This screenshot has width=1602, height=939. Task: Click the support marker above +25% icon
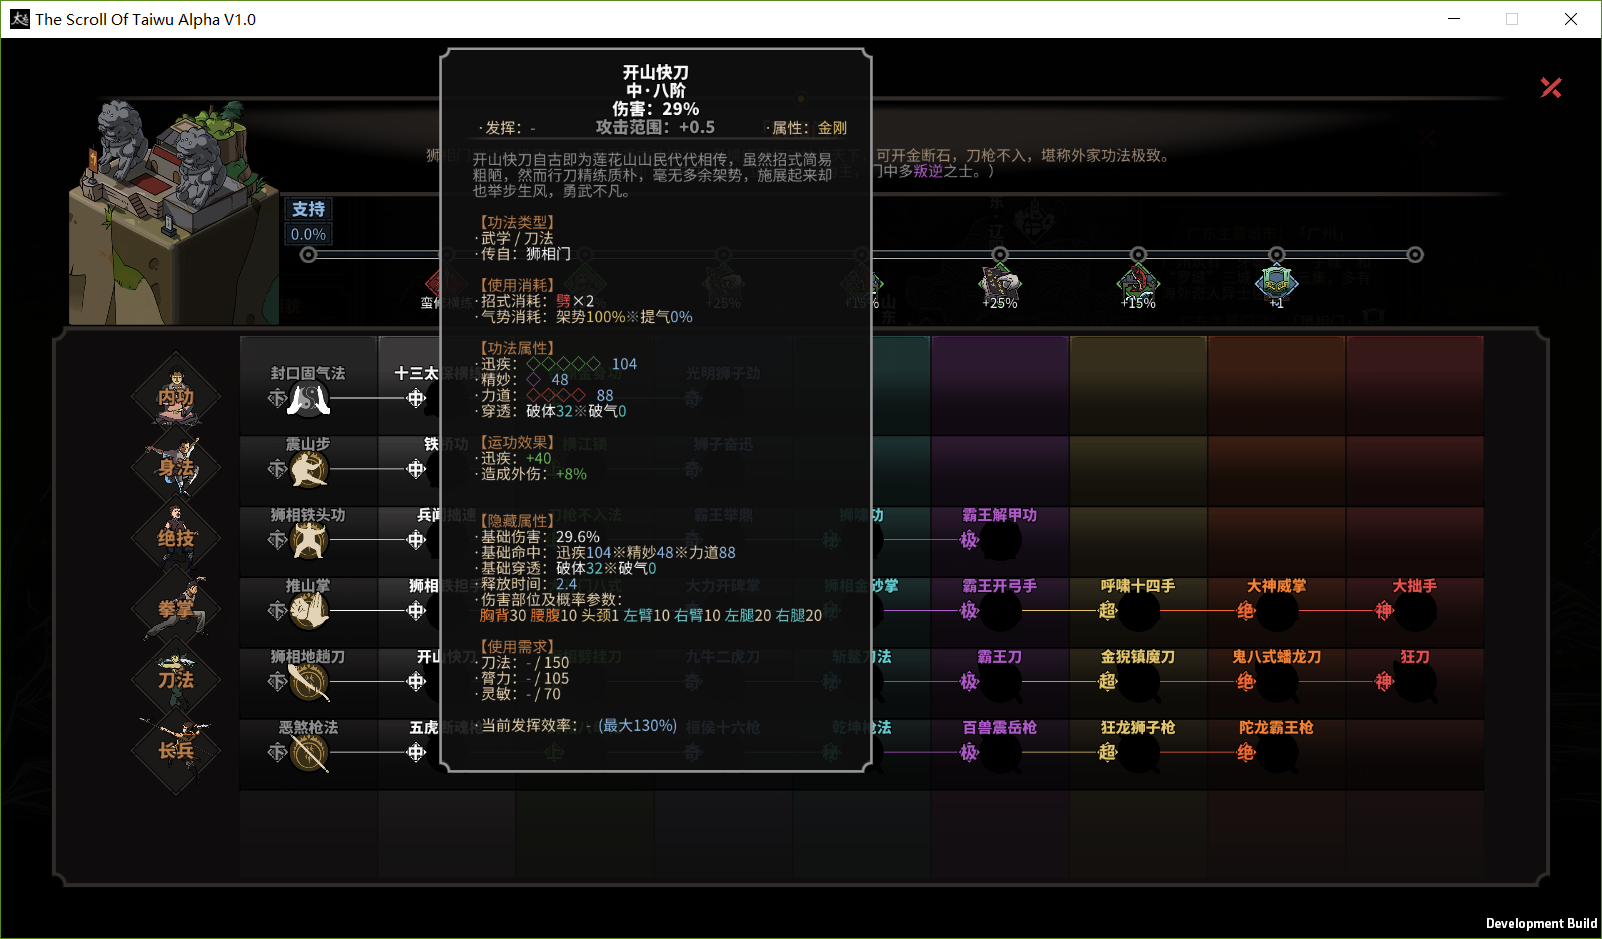click(1000, 255)
